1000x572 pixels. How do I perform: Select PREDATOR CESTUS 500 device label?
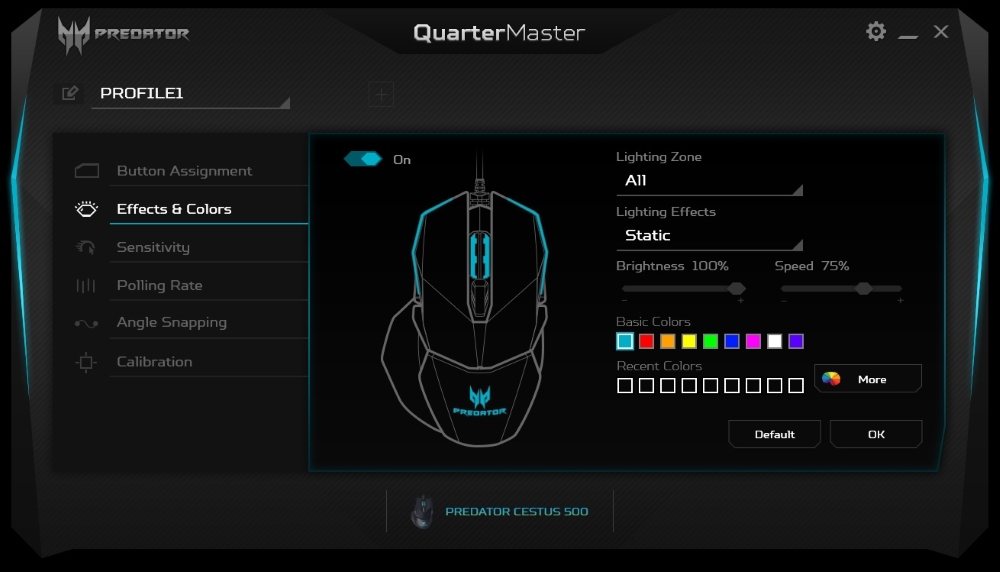pos(517,511)
